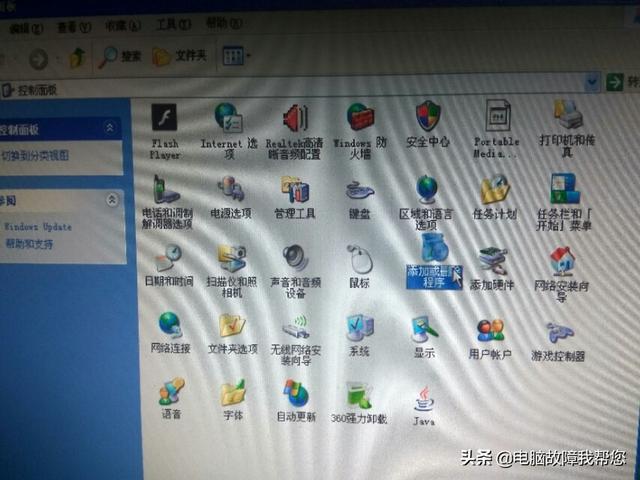Click the 搜索 toolbar button
640x480 pixels.
[x=120, y=57]
